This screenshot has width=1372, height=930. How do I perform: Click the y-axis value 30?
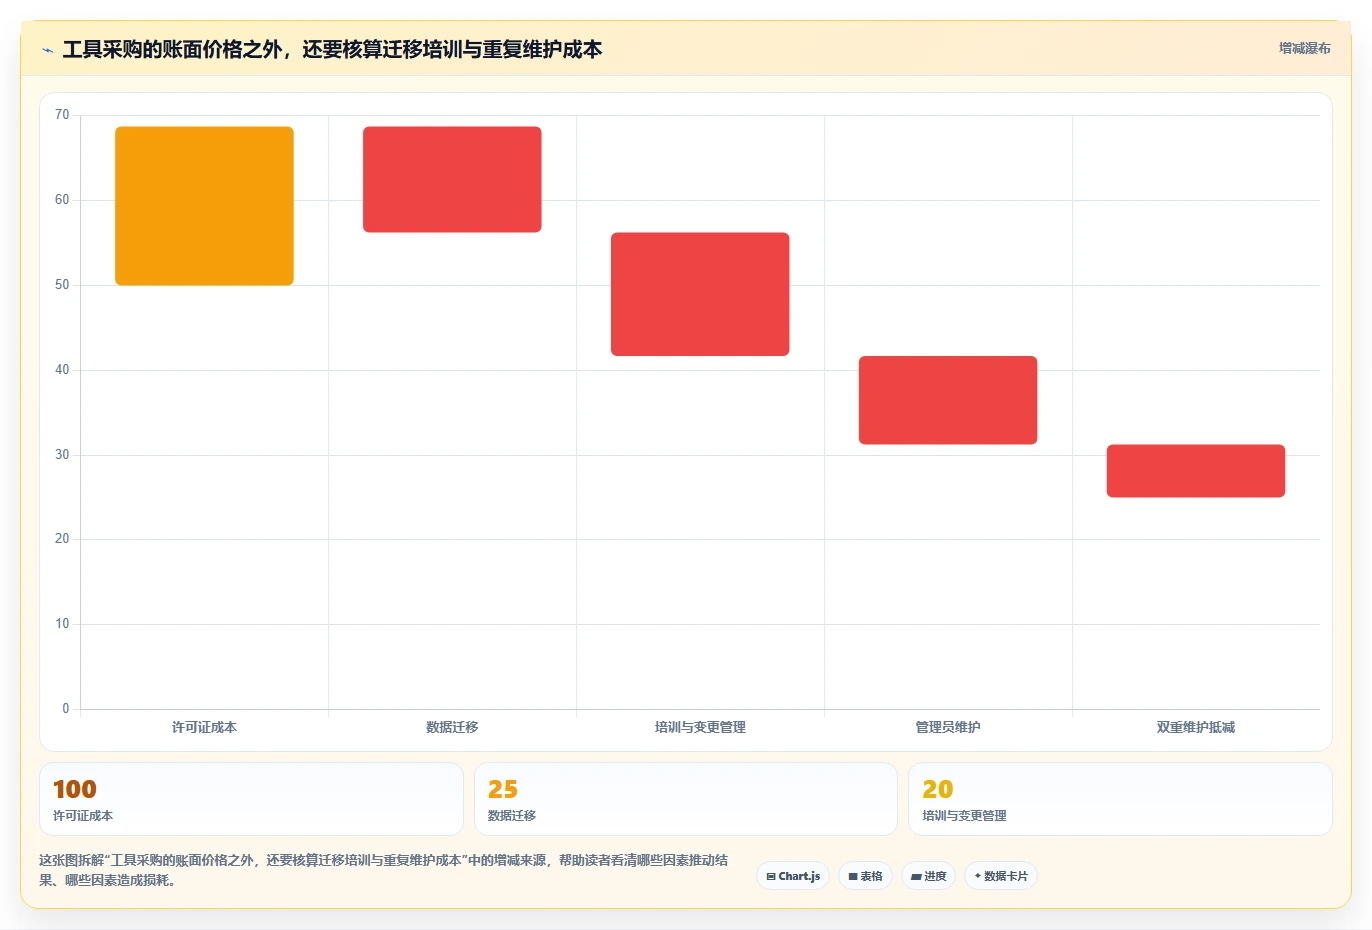[62, 455]
